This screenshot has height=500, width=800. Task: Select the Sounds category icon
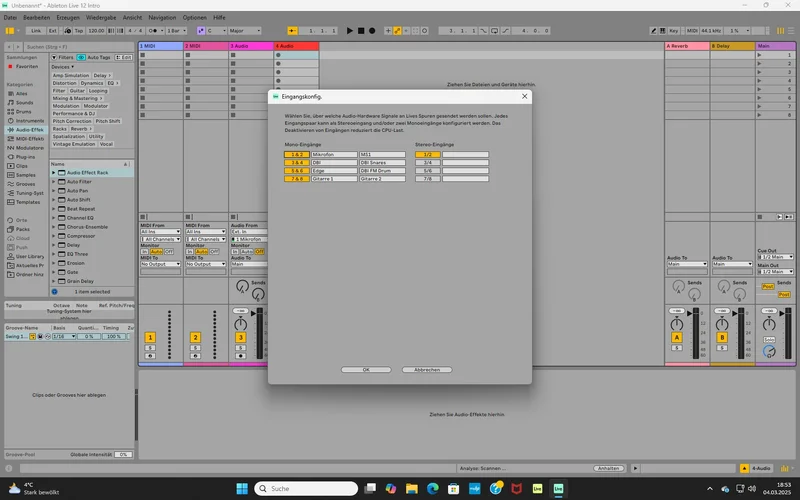coord(11,103)
